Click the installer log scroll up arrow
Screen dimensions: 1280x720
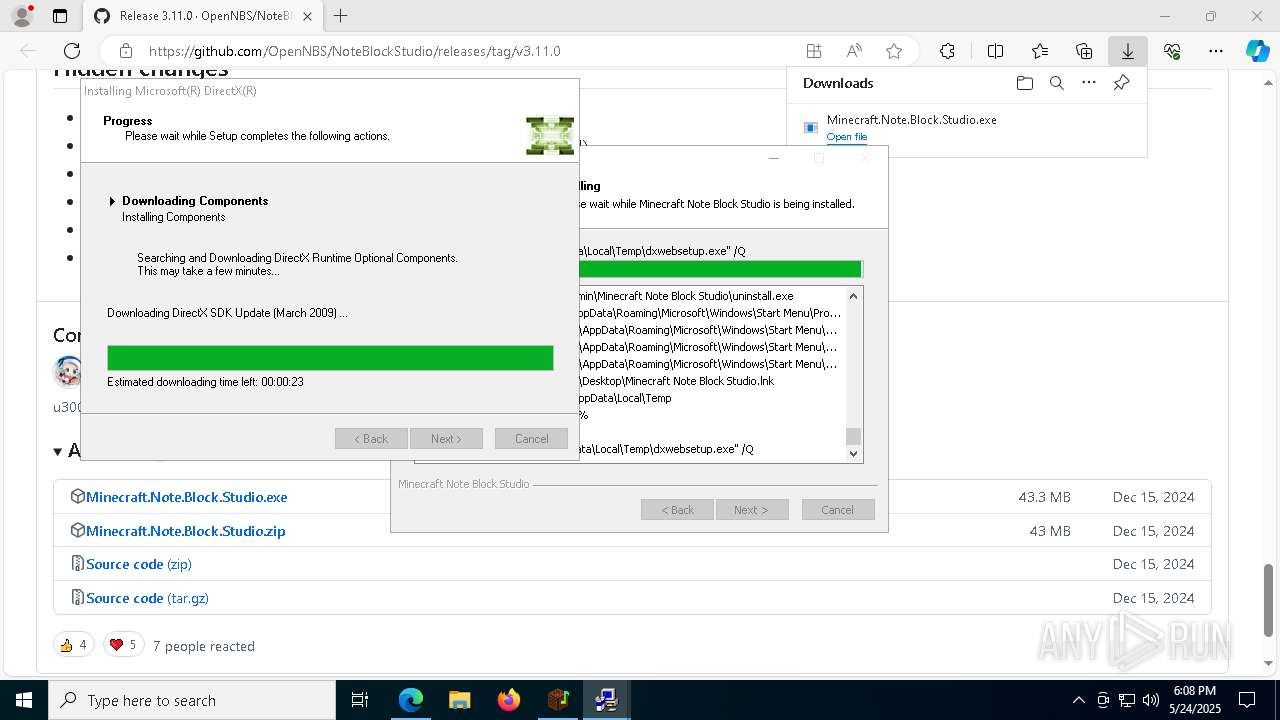click(x=853, y=296)
